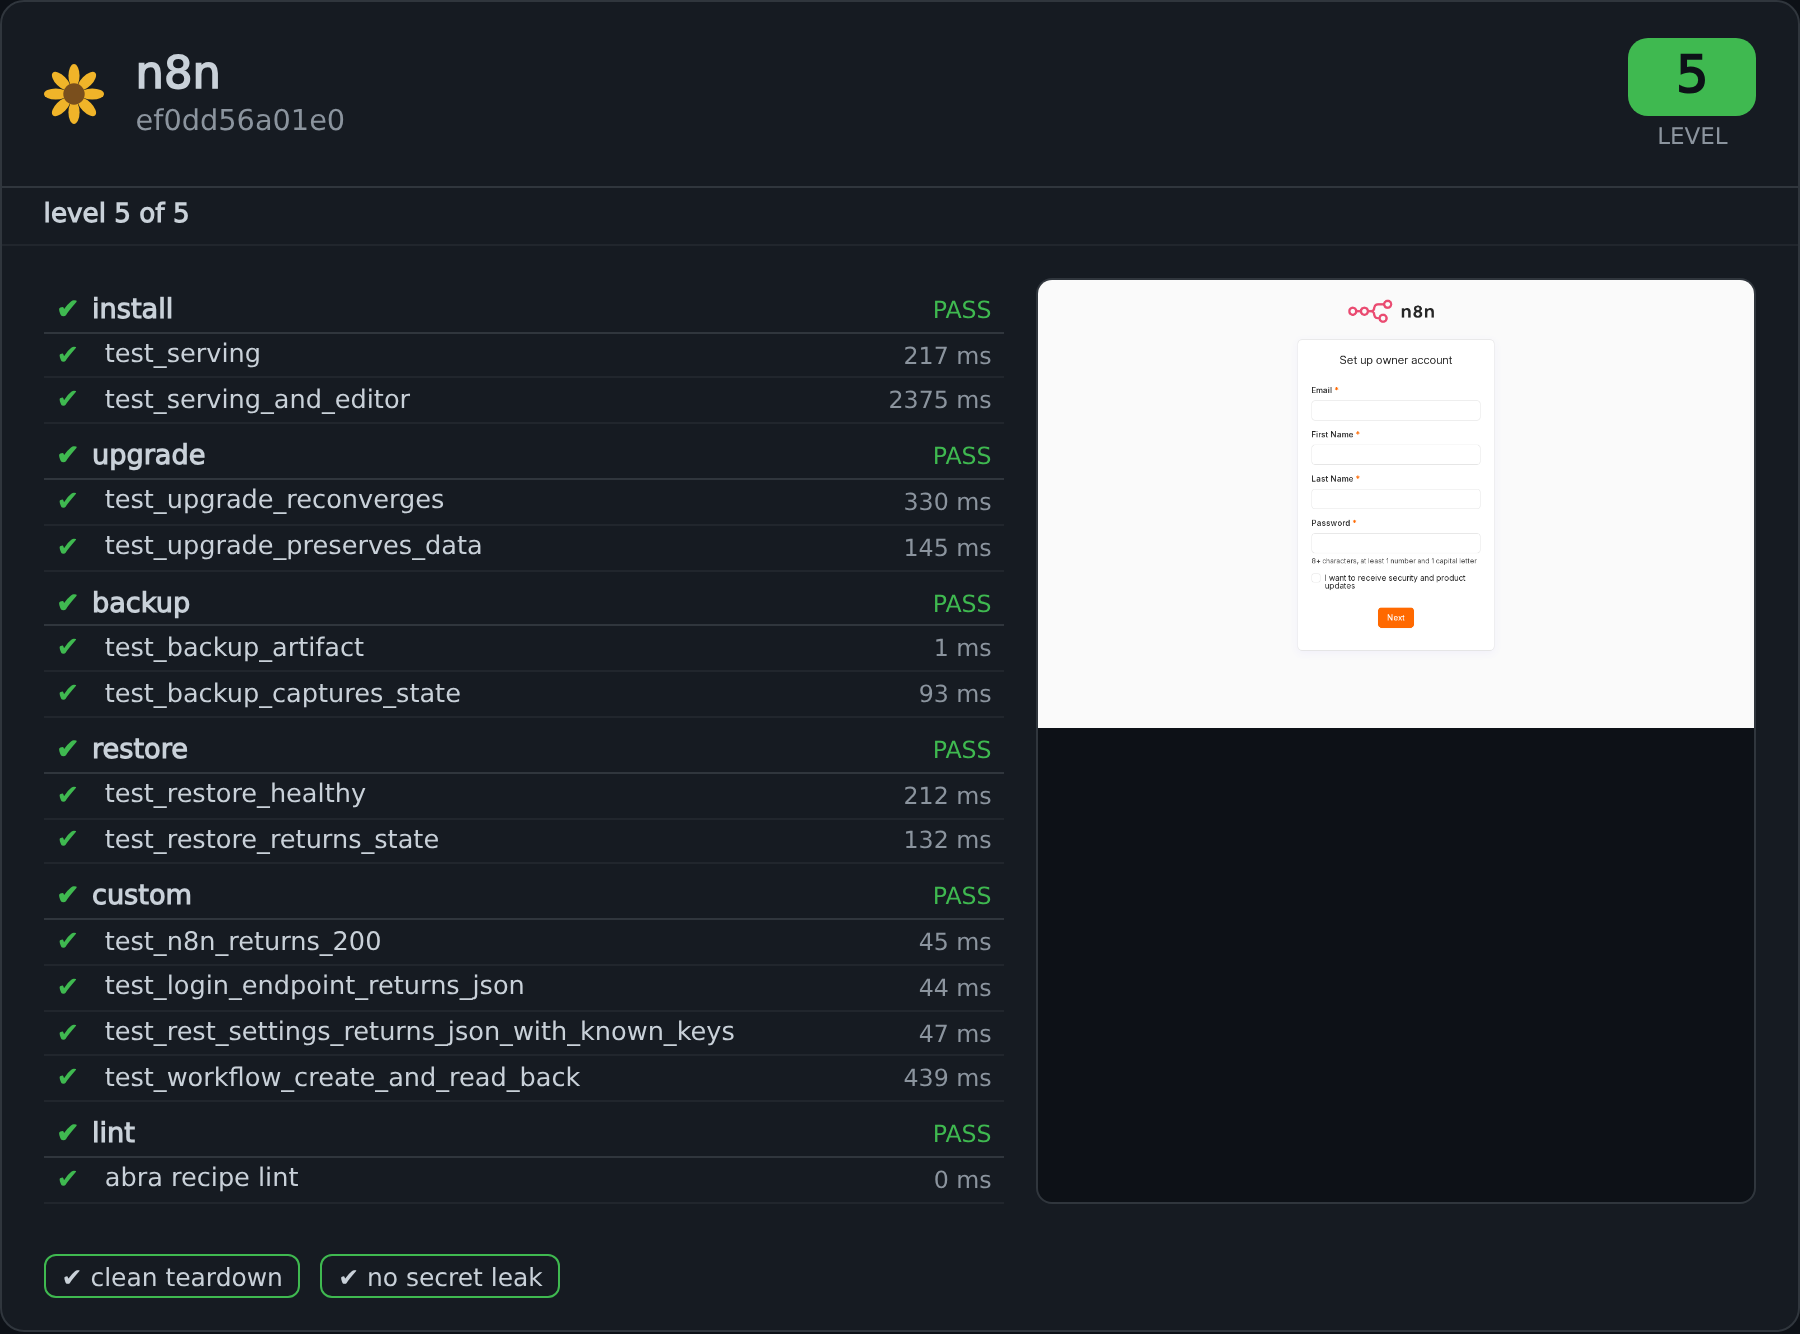Screen dimensions: 1800x1334
Task: Click the test_serving test name
Action: pos(182,354)
